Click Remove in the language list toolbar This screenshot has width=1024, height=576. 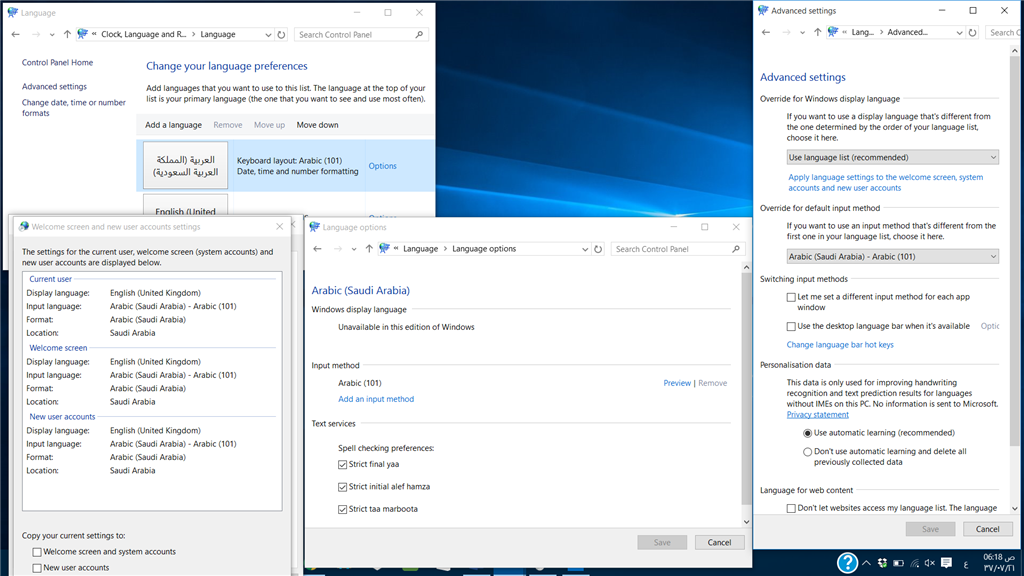pyautogui.click(x=227, y=125)
